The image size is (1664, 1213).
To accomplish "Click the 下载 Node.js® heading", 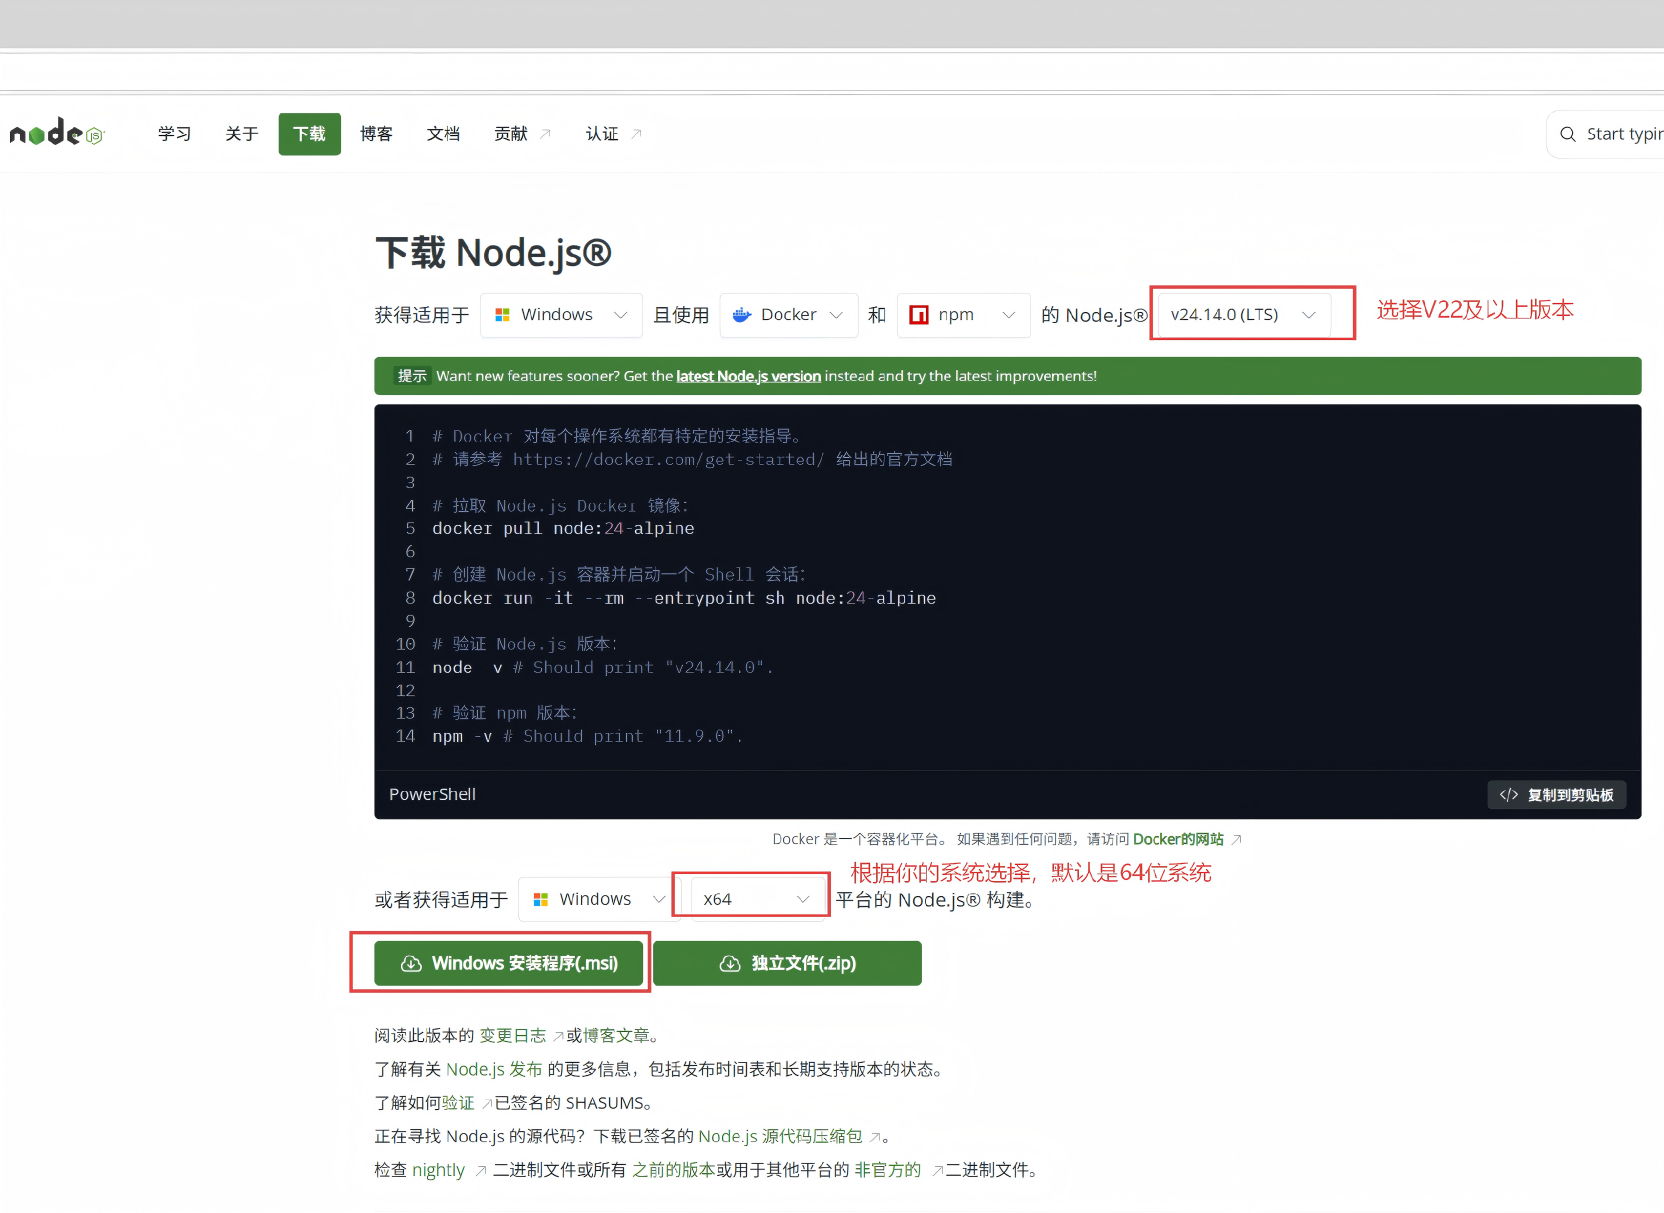I will coord(493,253).
